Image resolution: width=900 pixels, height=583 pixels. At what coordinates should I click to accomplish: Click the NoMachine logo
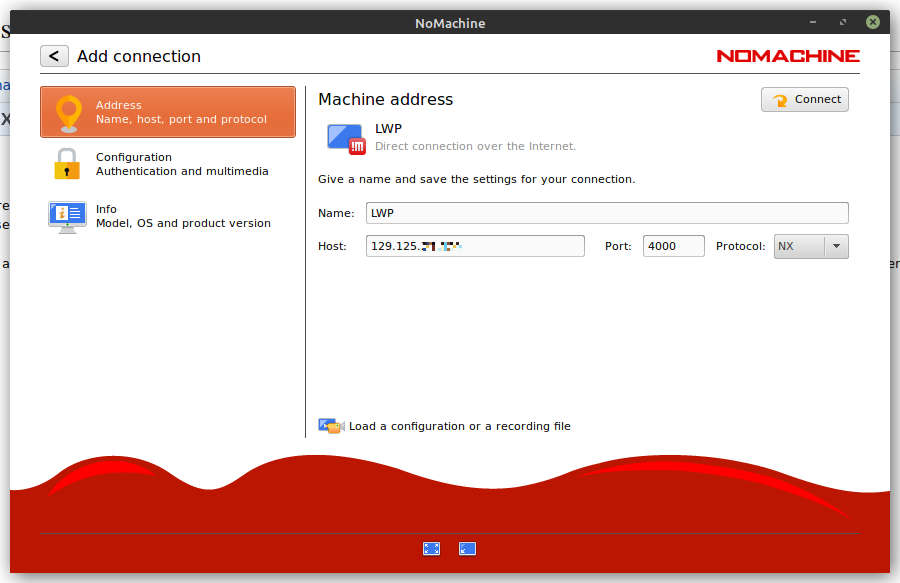pyautogui.click(x=788, y=56)
